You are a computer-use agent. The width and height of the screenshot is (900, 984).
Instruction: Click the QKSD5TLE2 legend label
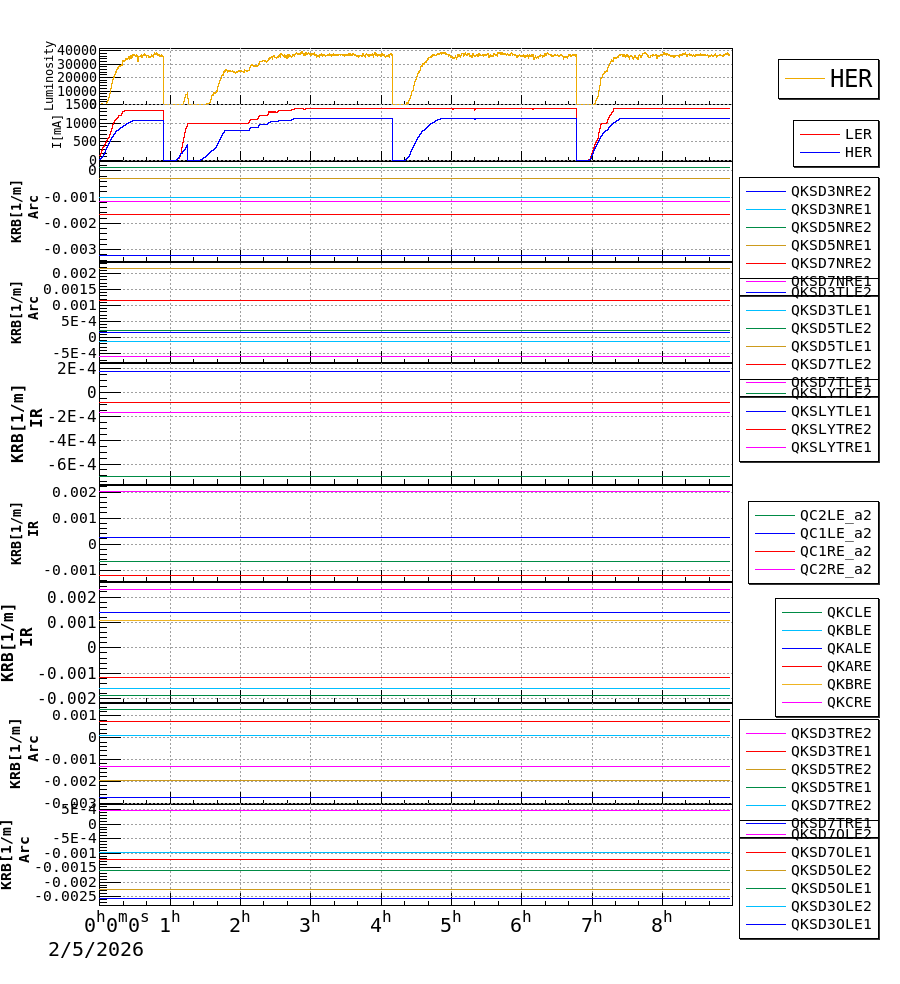(831, 328)
